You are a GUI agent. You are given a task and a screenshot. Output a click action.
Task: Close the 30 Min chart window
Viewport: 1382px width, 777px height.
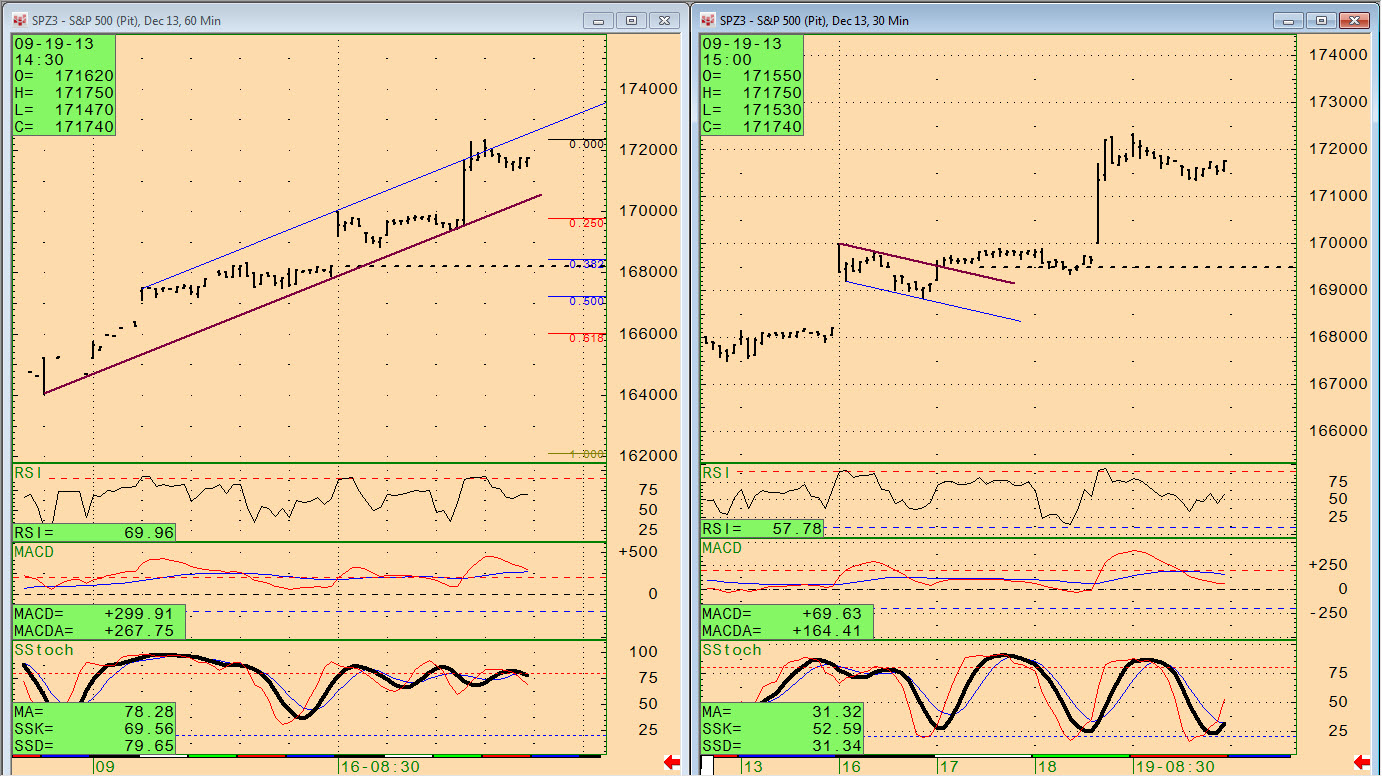[1353, 20]
